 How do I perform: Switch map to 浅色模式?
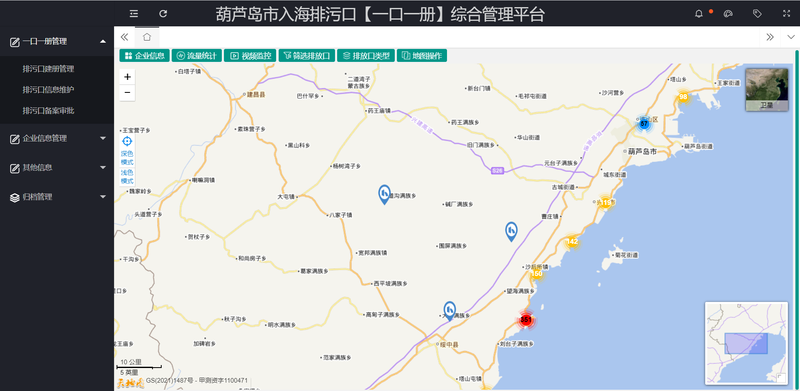(127, 177)
